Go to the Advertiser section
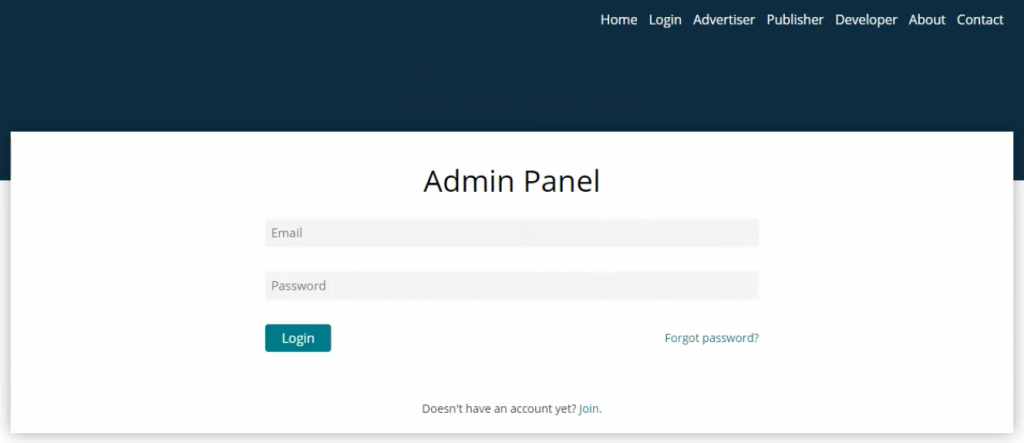The image size is (1024, 443). (724, 20)
